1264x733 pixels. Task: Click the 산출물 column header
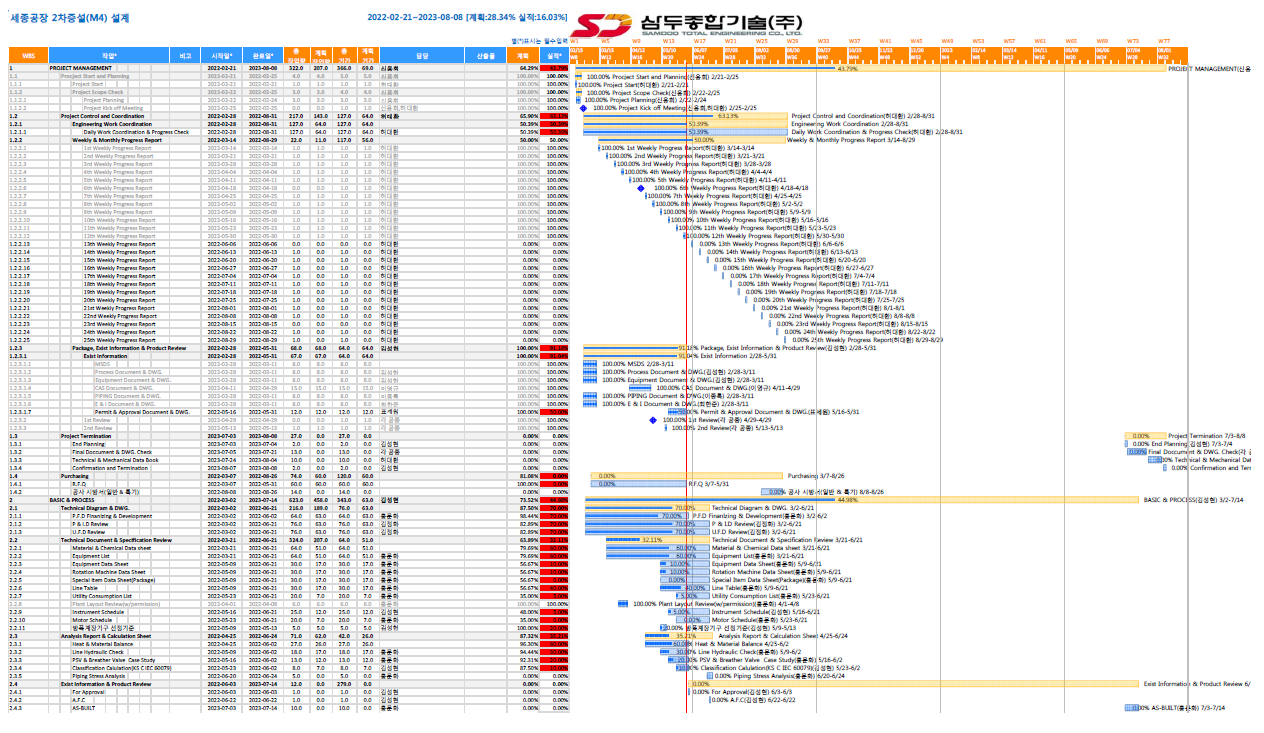485,56
